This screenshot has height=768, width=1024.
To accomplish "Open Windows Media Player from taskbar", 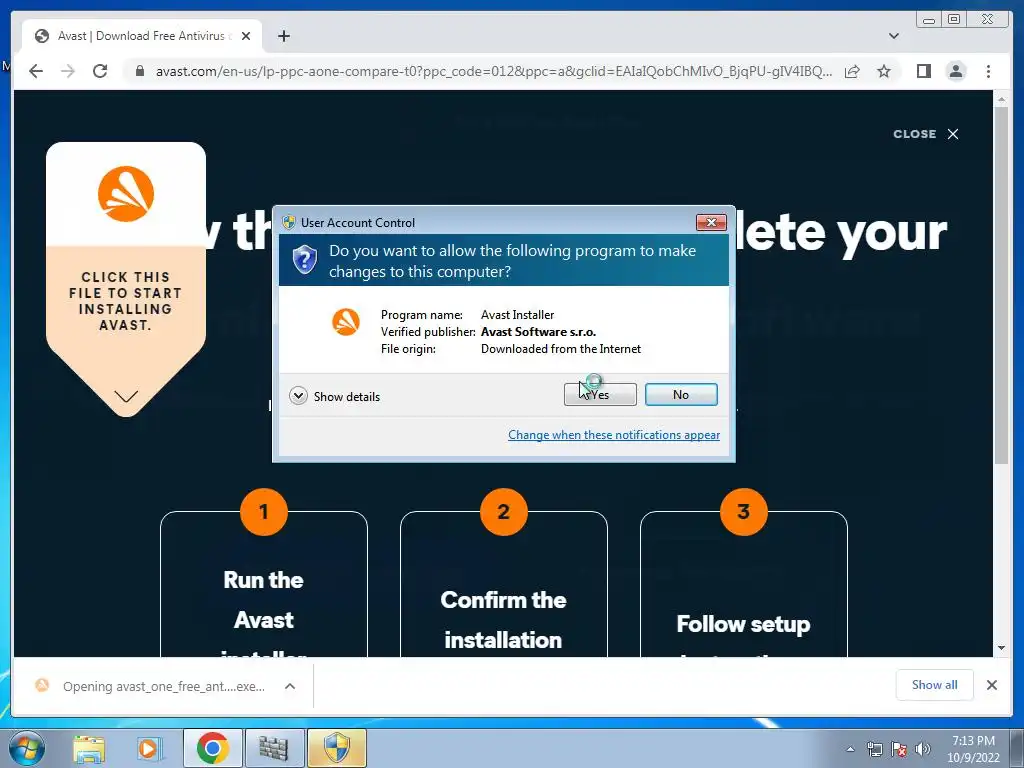I will tap(150, 748).
